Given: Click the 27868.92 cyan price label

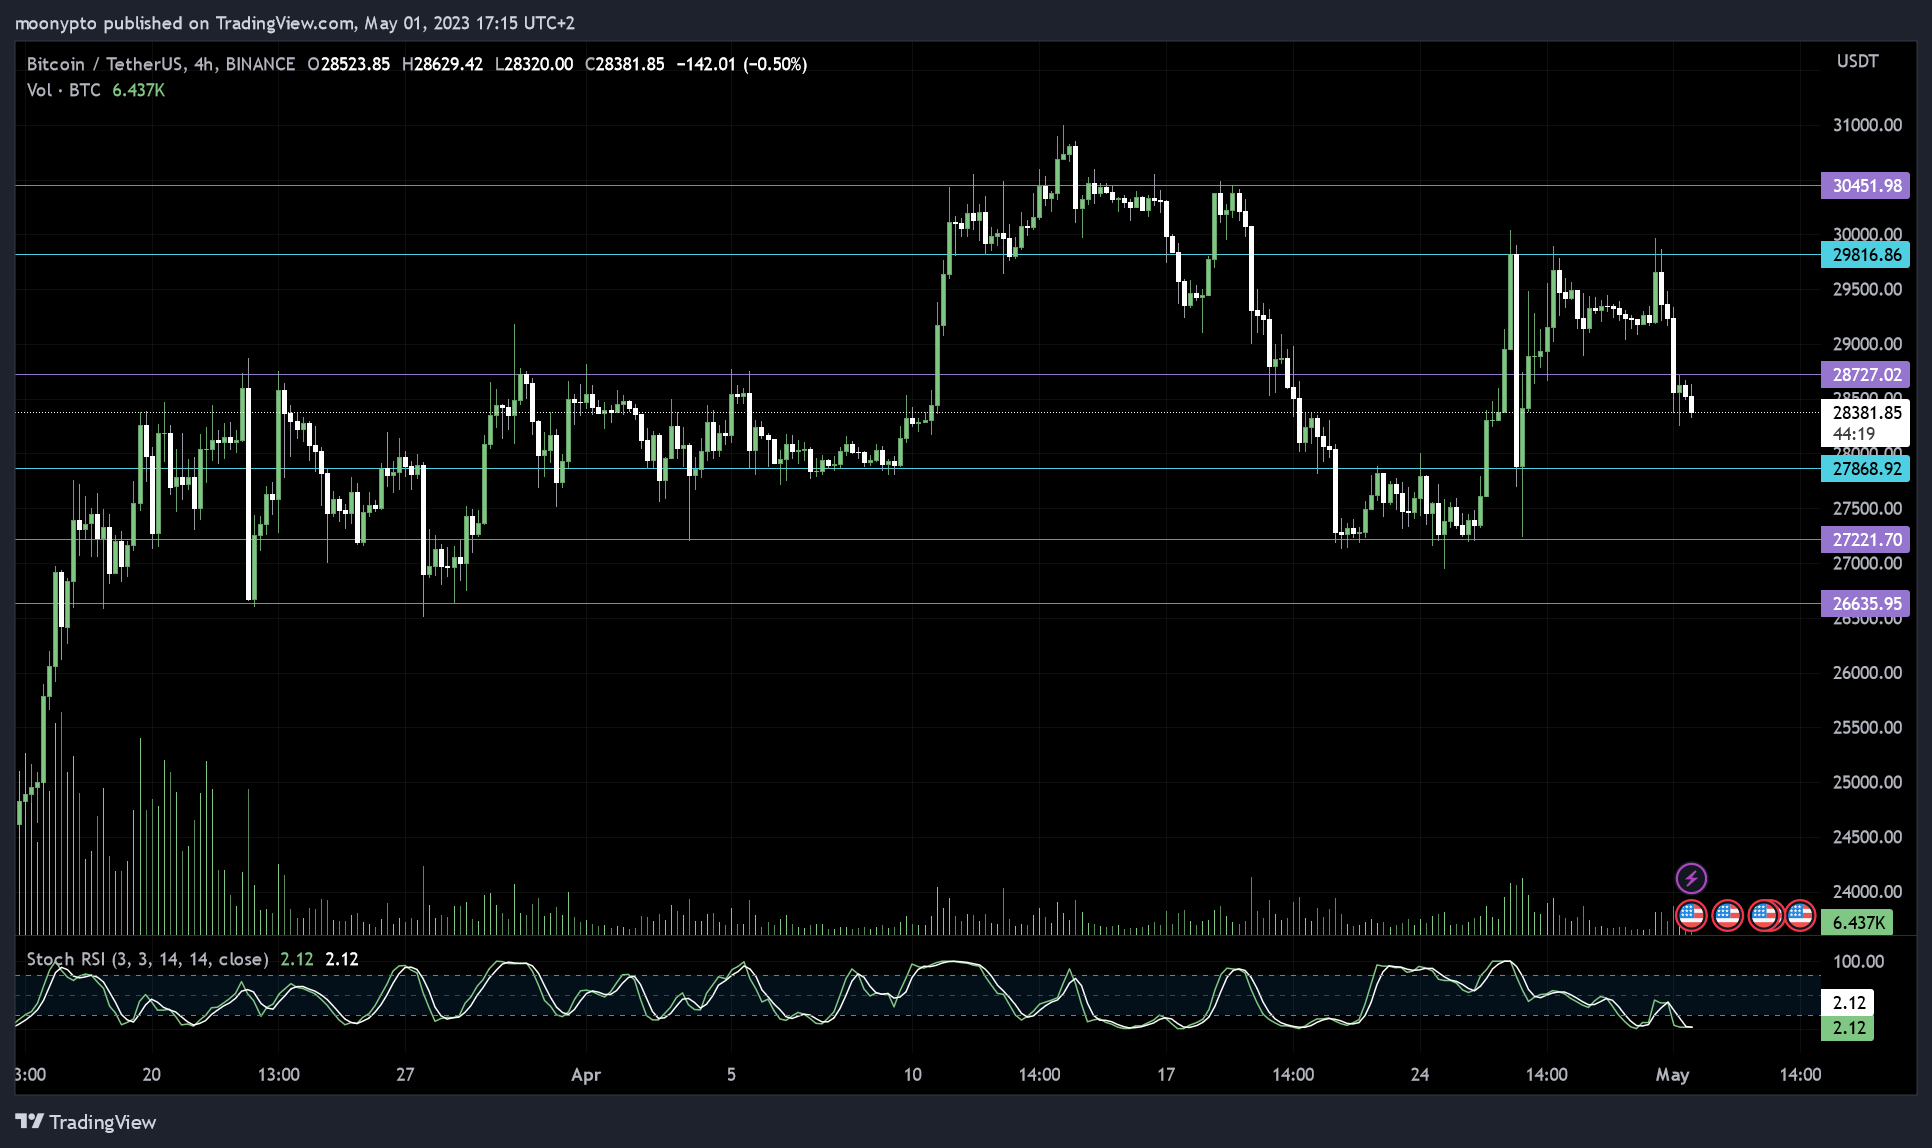Looking at the screenshot, I should [1865, 469].
